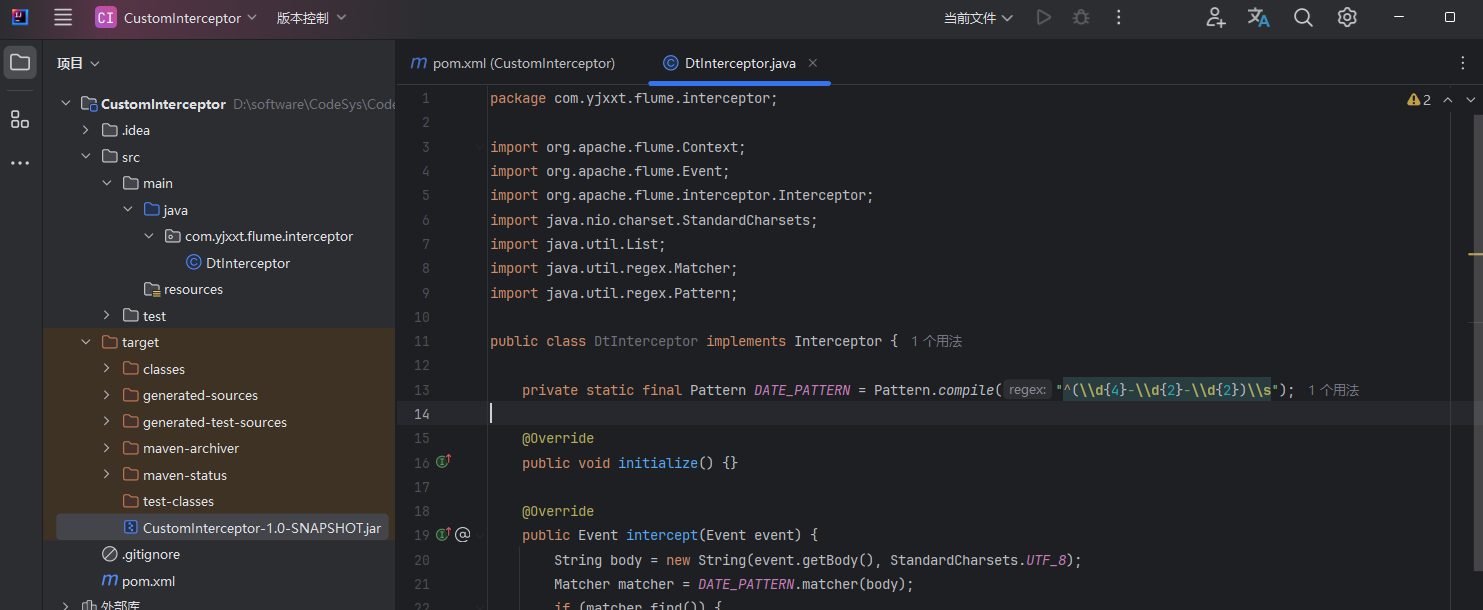The image size is (1483, 610).
Task: Open editor tabs options menu
Action: coord(1463,63)
